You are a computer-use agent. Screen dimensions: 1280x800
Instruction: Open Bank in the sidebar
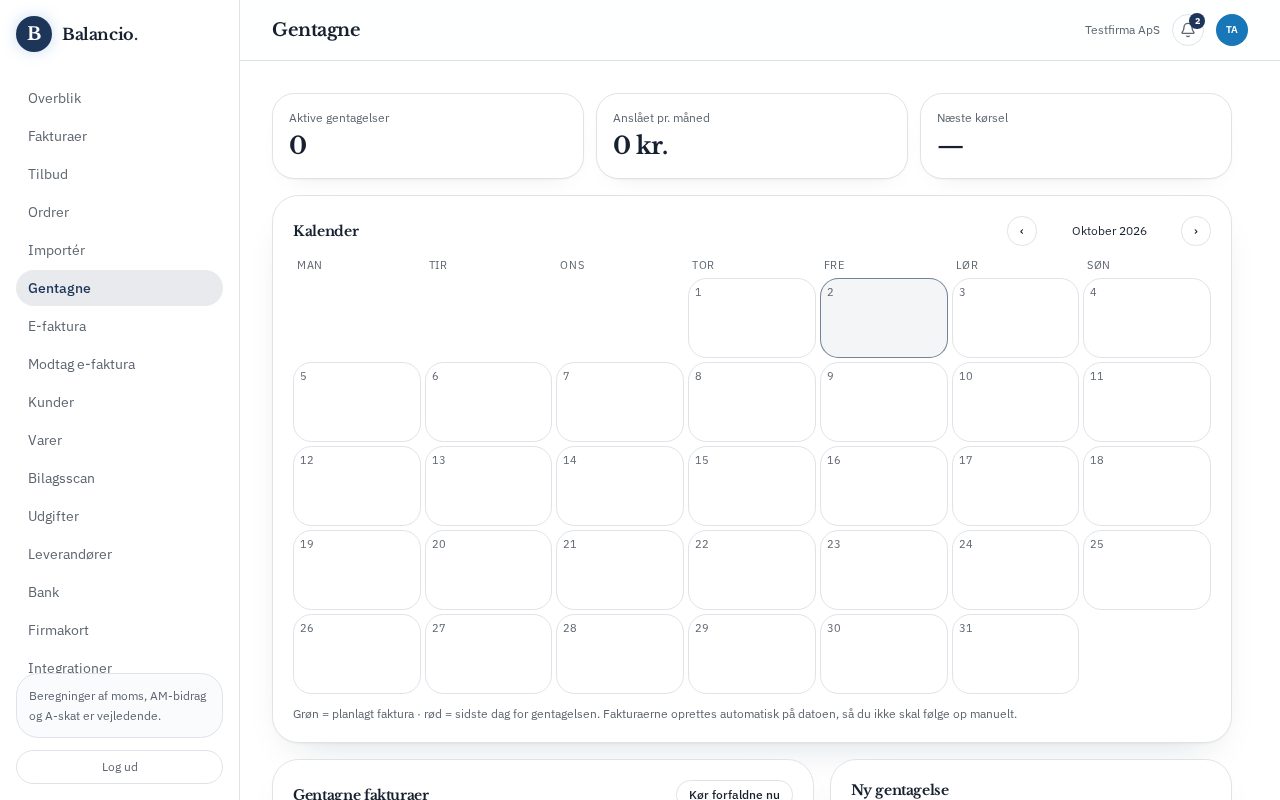[x=119, y=592]
